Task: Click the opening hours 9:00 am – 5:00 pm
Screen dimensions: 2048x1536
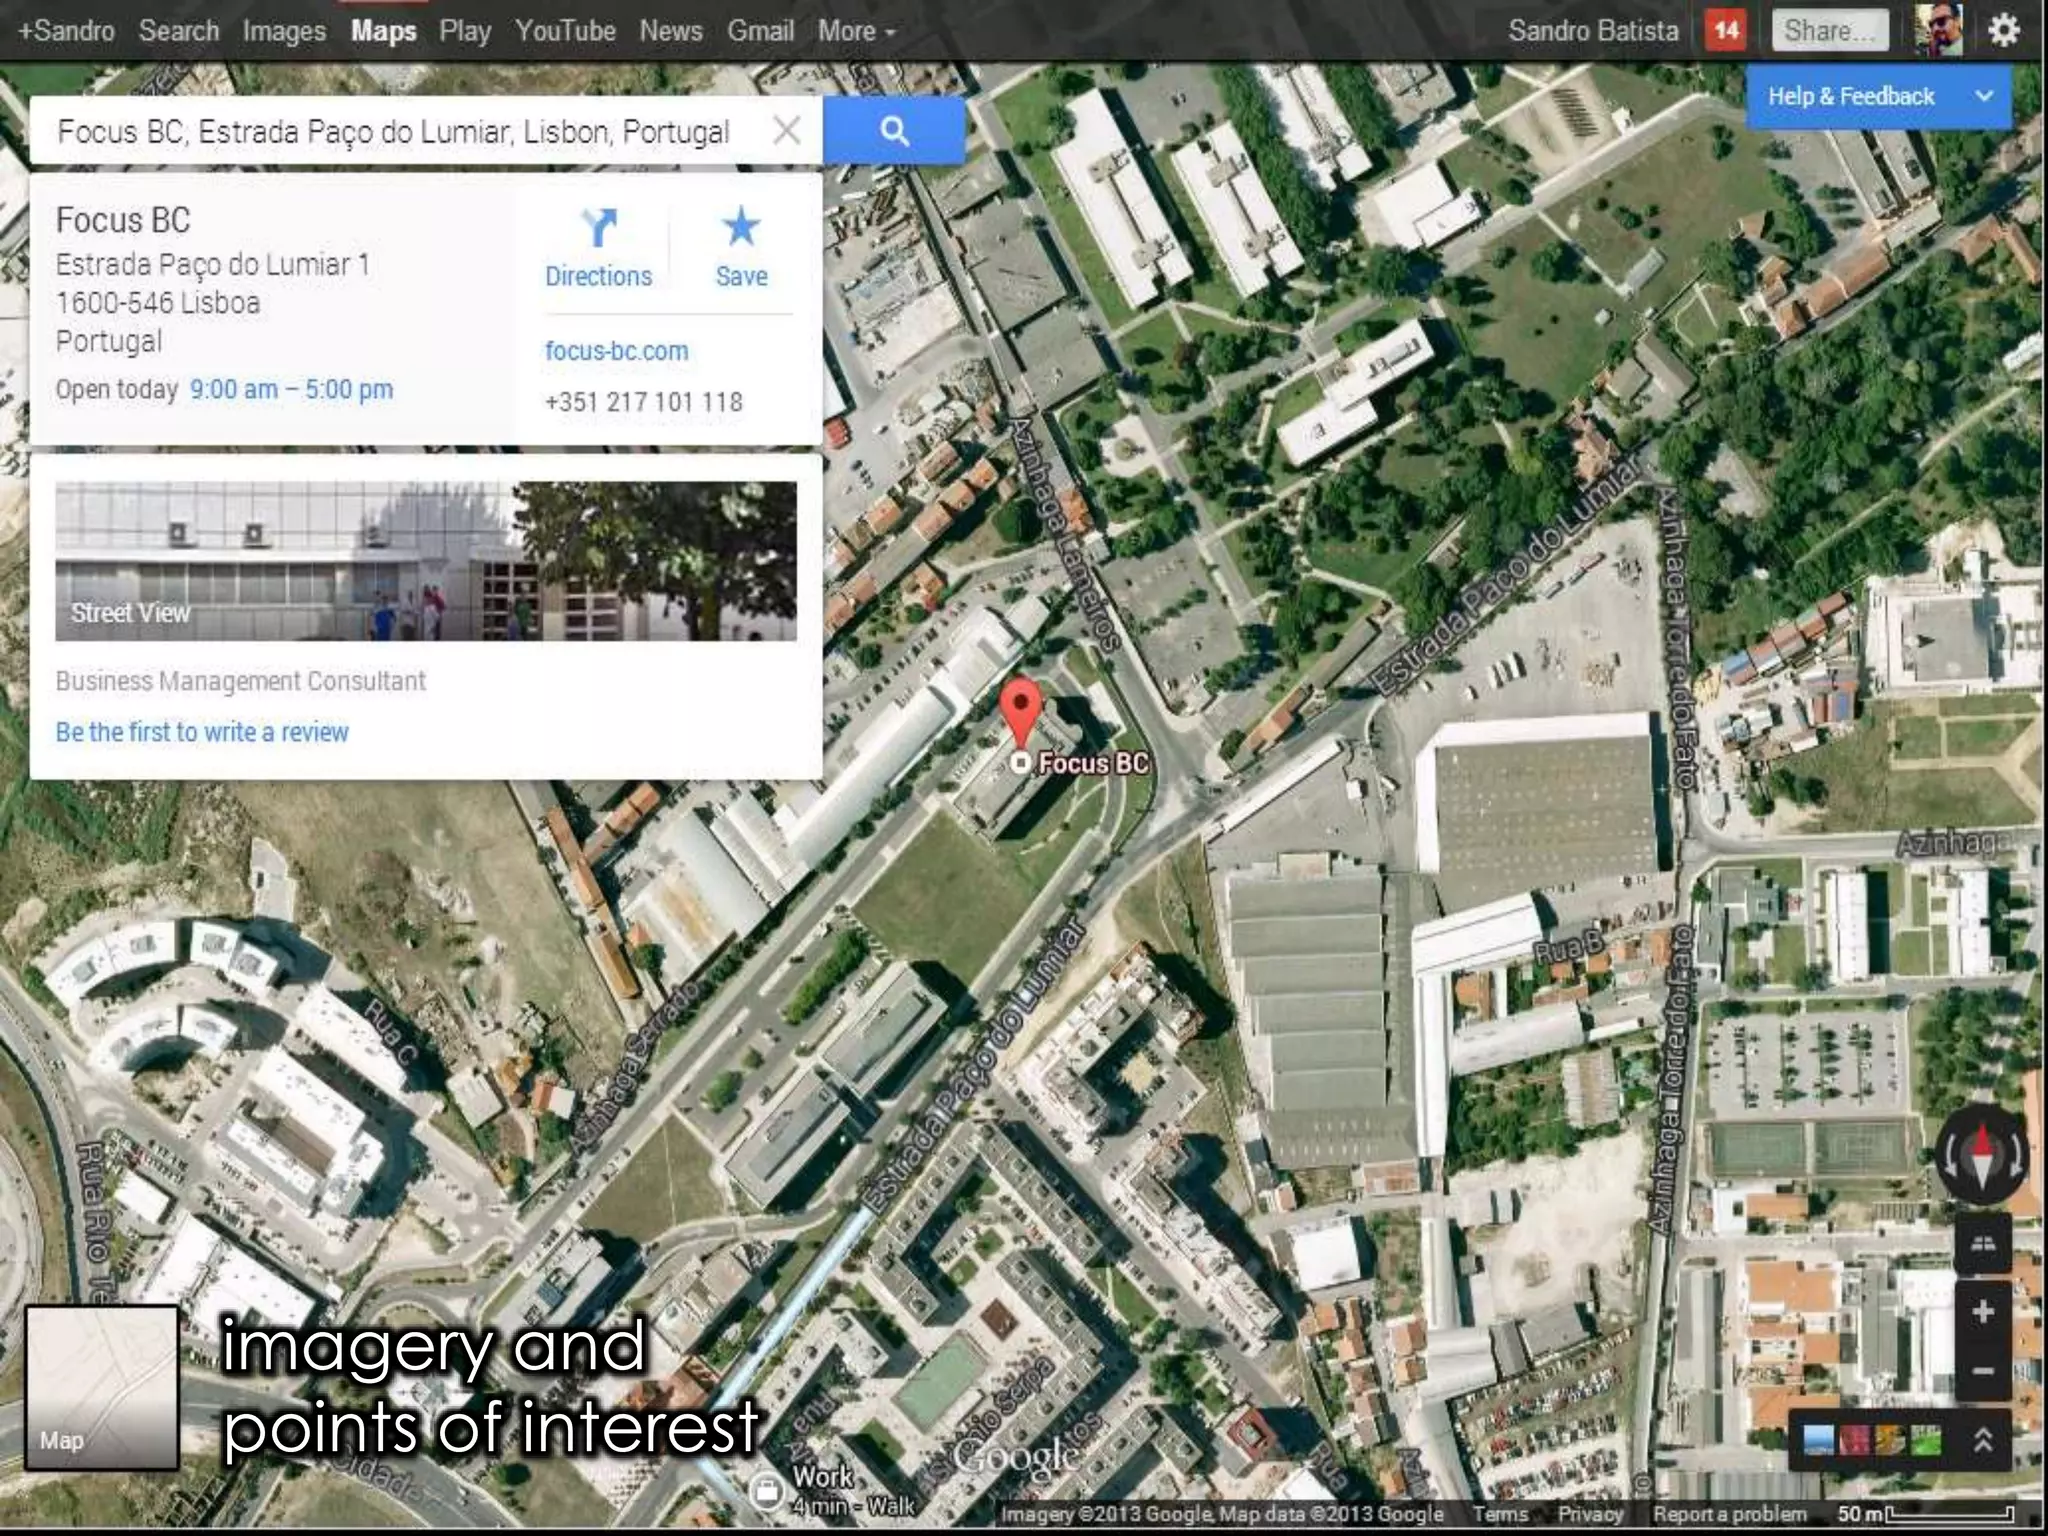Action: point(291,389)
